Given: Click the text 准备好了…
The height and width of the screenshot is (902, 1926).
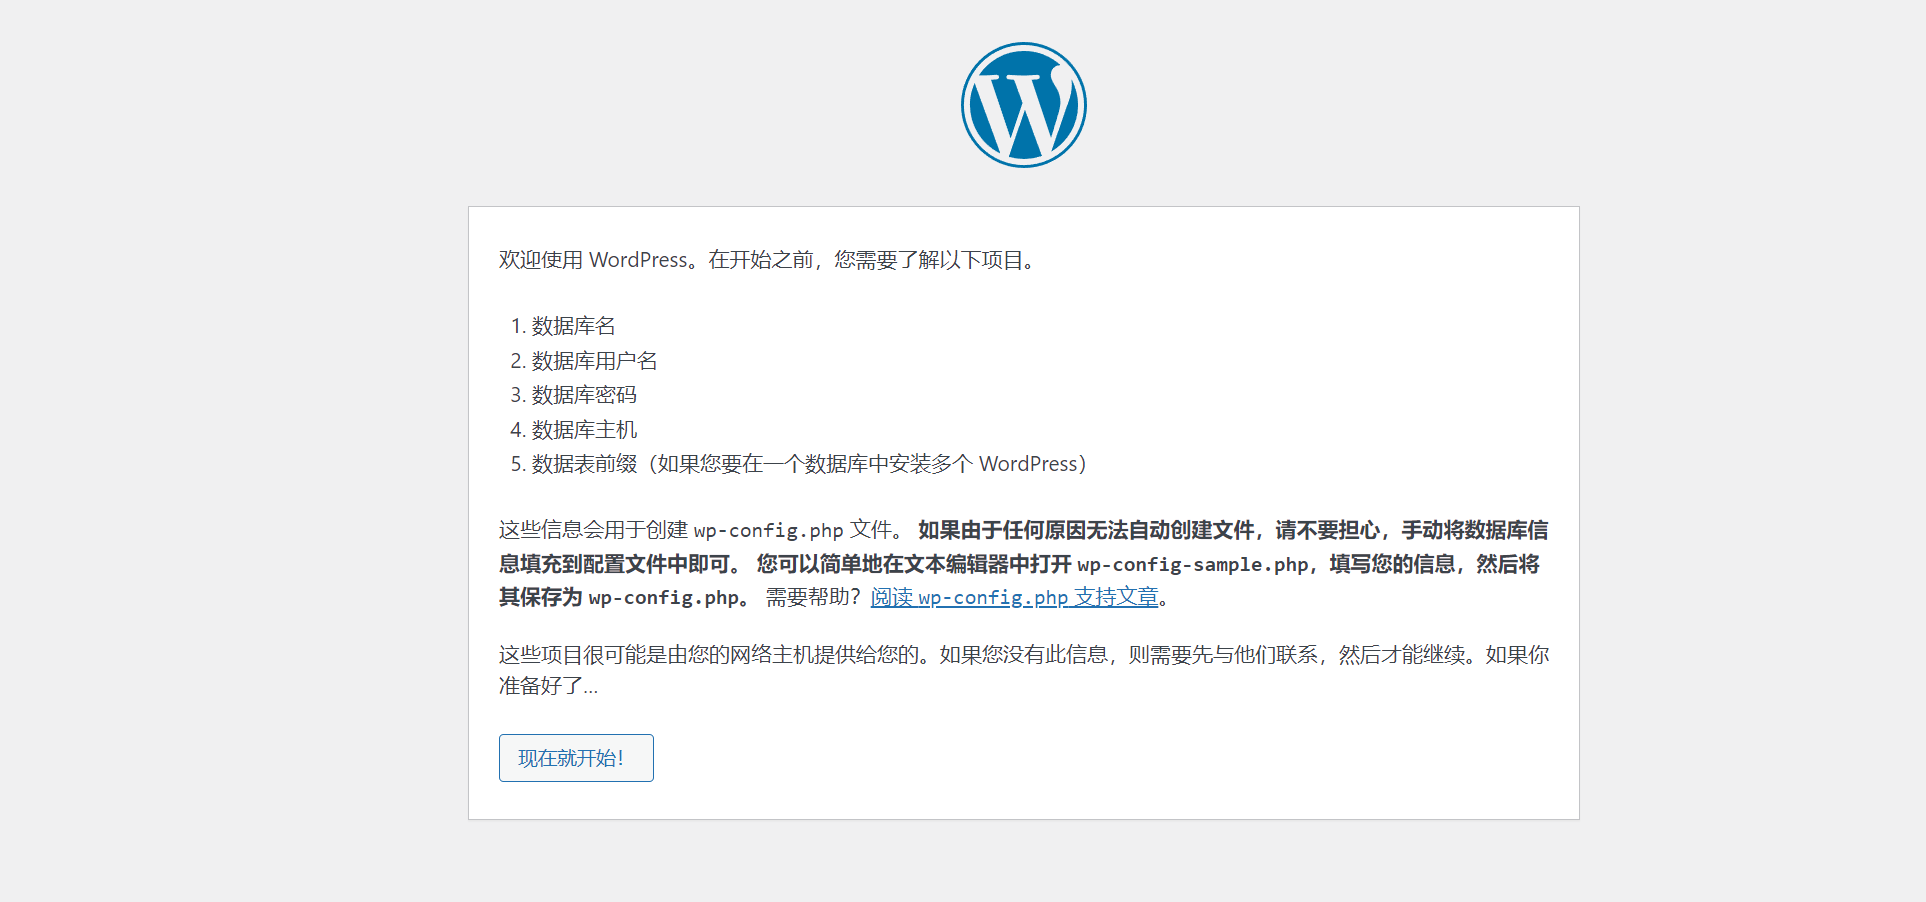Looking at the screenshot, I should pyautogui.click(x=548, y=686).
